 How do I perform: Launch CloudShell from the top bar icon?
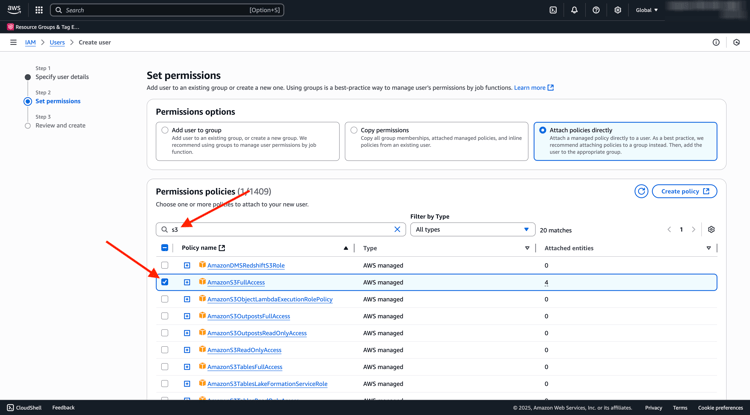pos(553,10)
